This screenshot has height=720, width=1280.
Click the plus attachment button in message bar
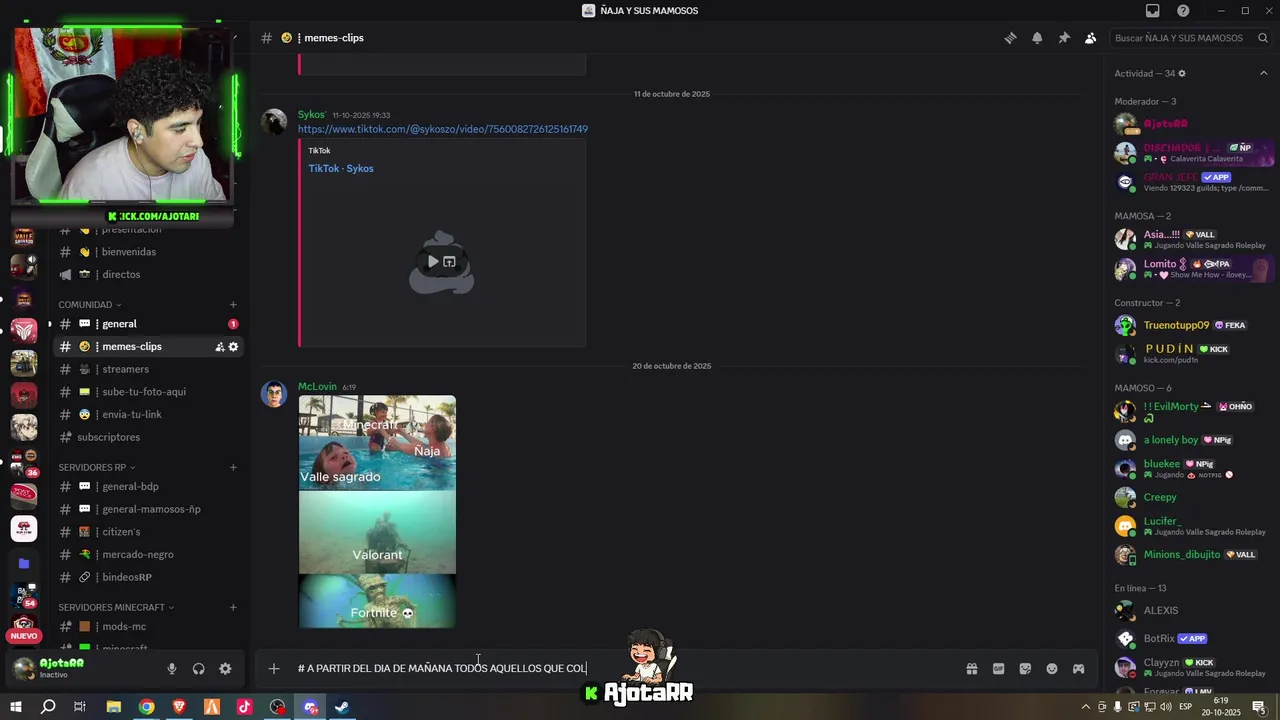274,668
